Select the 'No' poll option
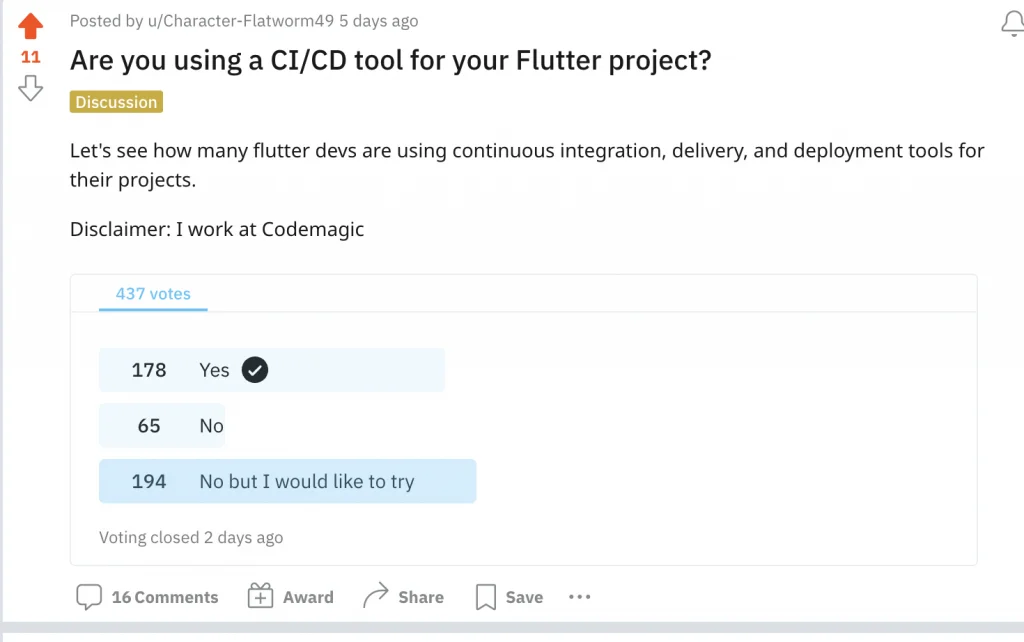This screenshot has width=1024, height=642. click(x=211, y=426)
